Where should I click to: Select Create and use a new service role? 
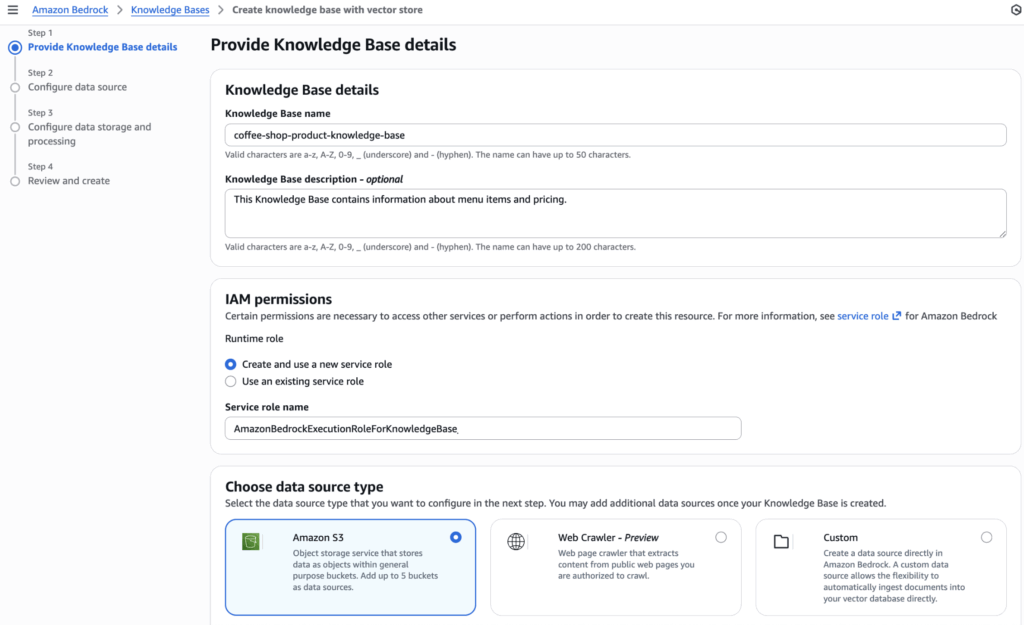coord(231,364)
